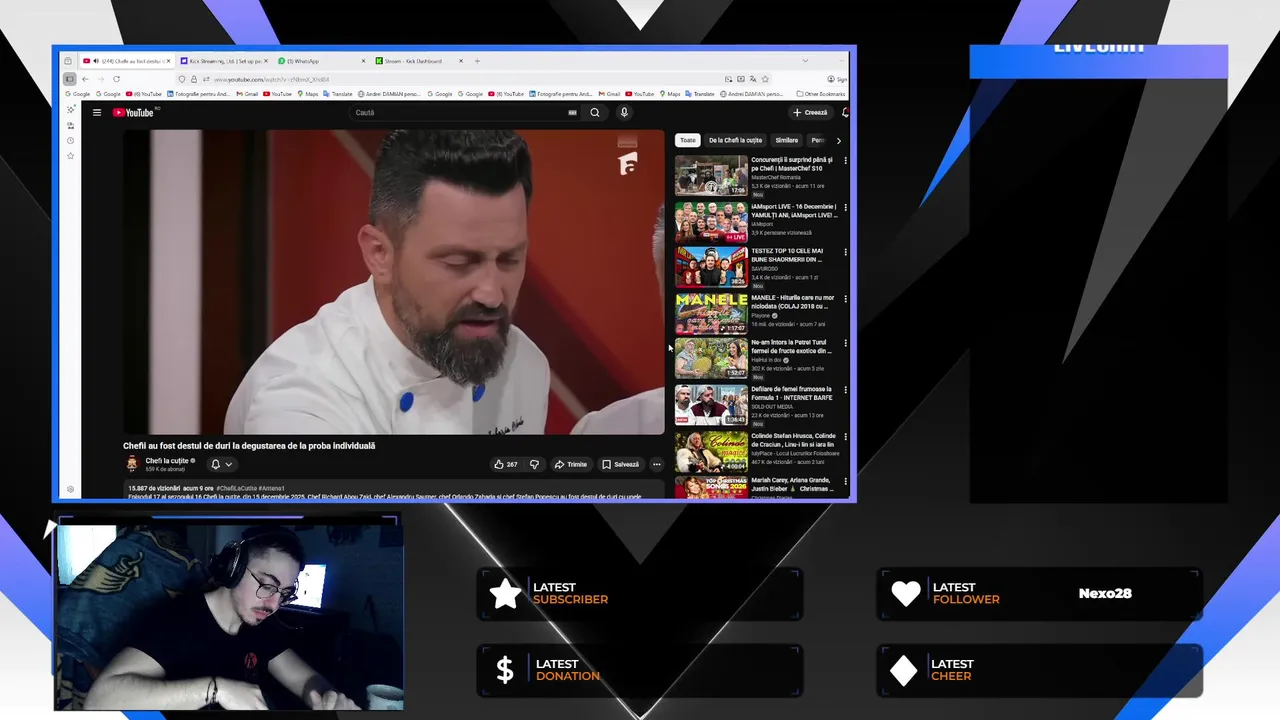Open the Chefi la cuțite channel name link
This screenshot has height=720, width=1280.
click(x=167, y=461)
